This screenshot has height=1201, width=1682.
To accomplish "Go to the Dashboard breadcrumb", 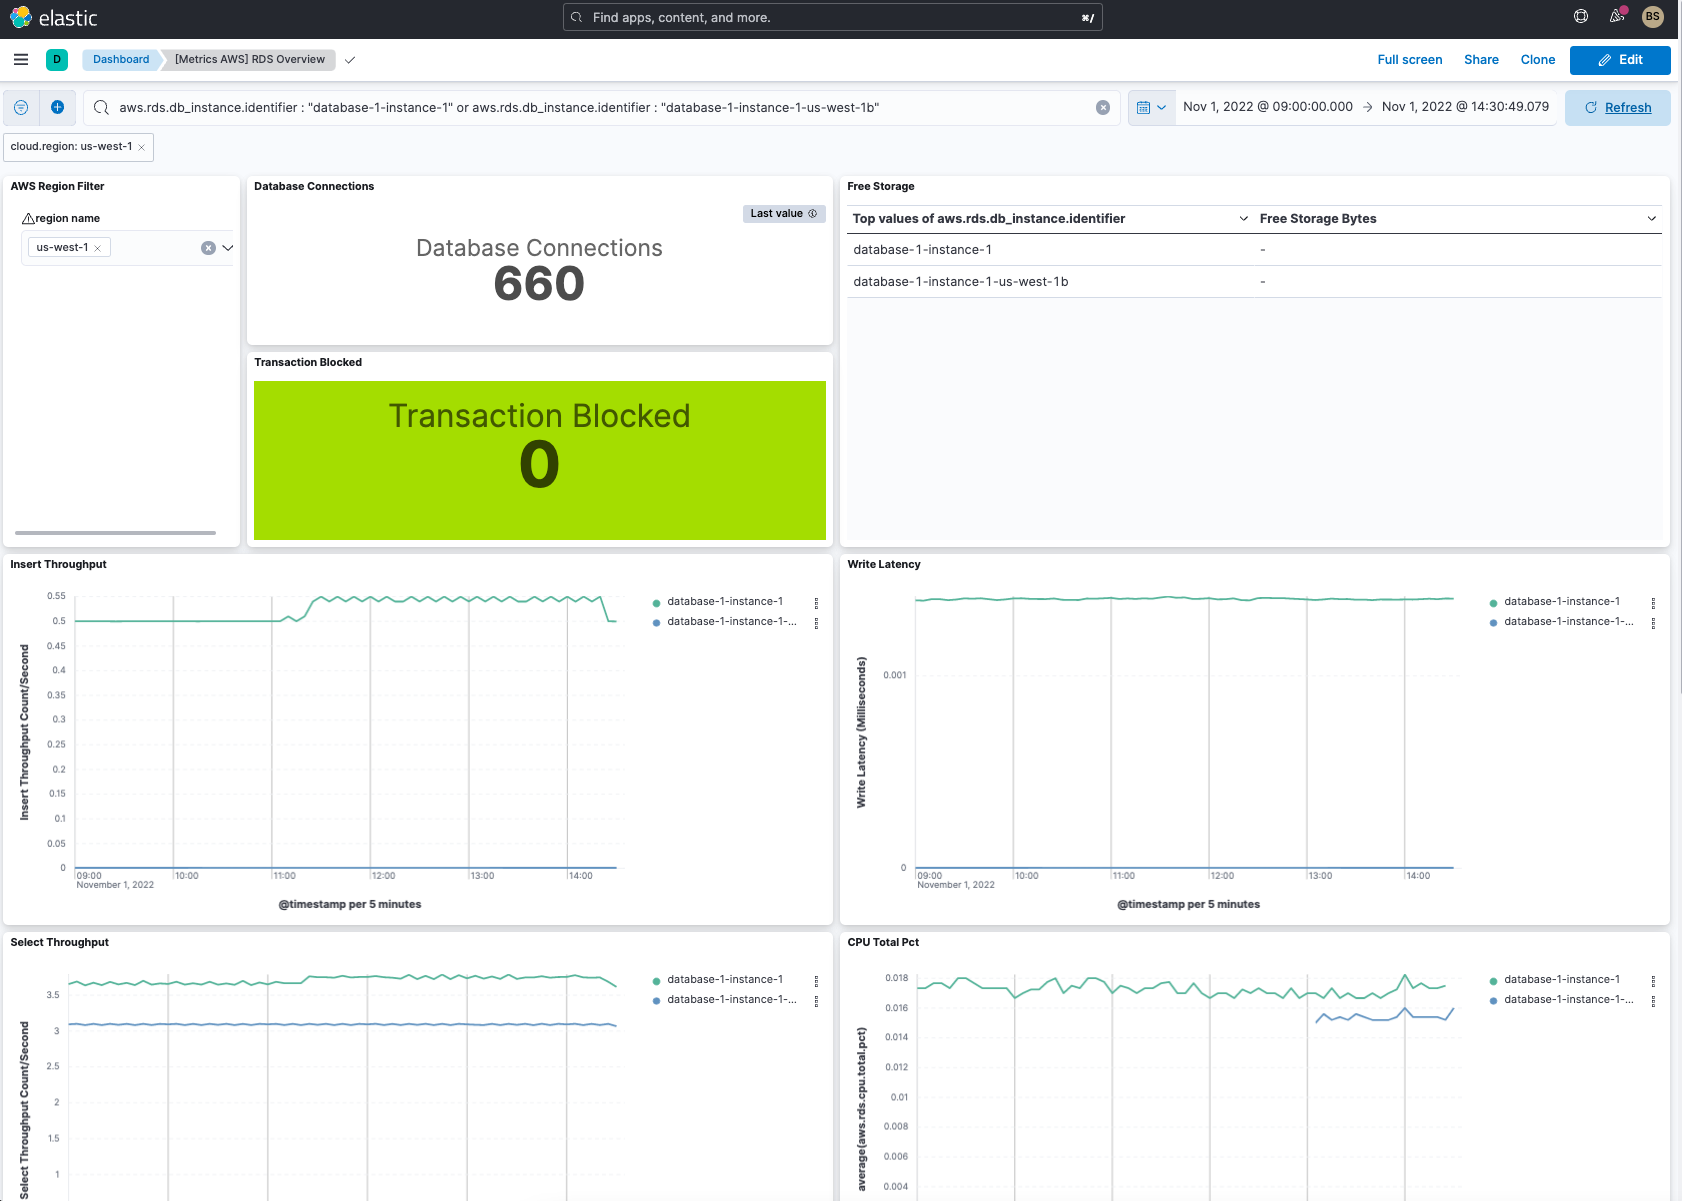I will [x=121, y=60].
